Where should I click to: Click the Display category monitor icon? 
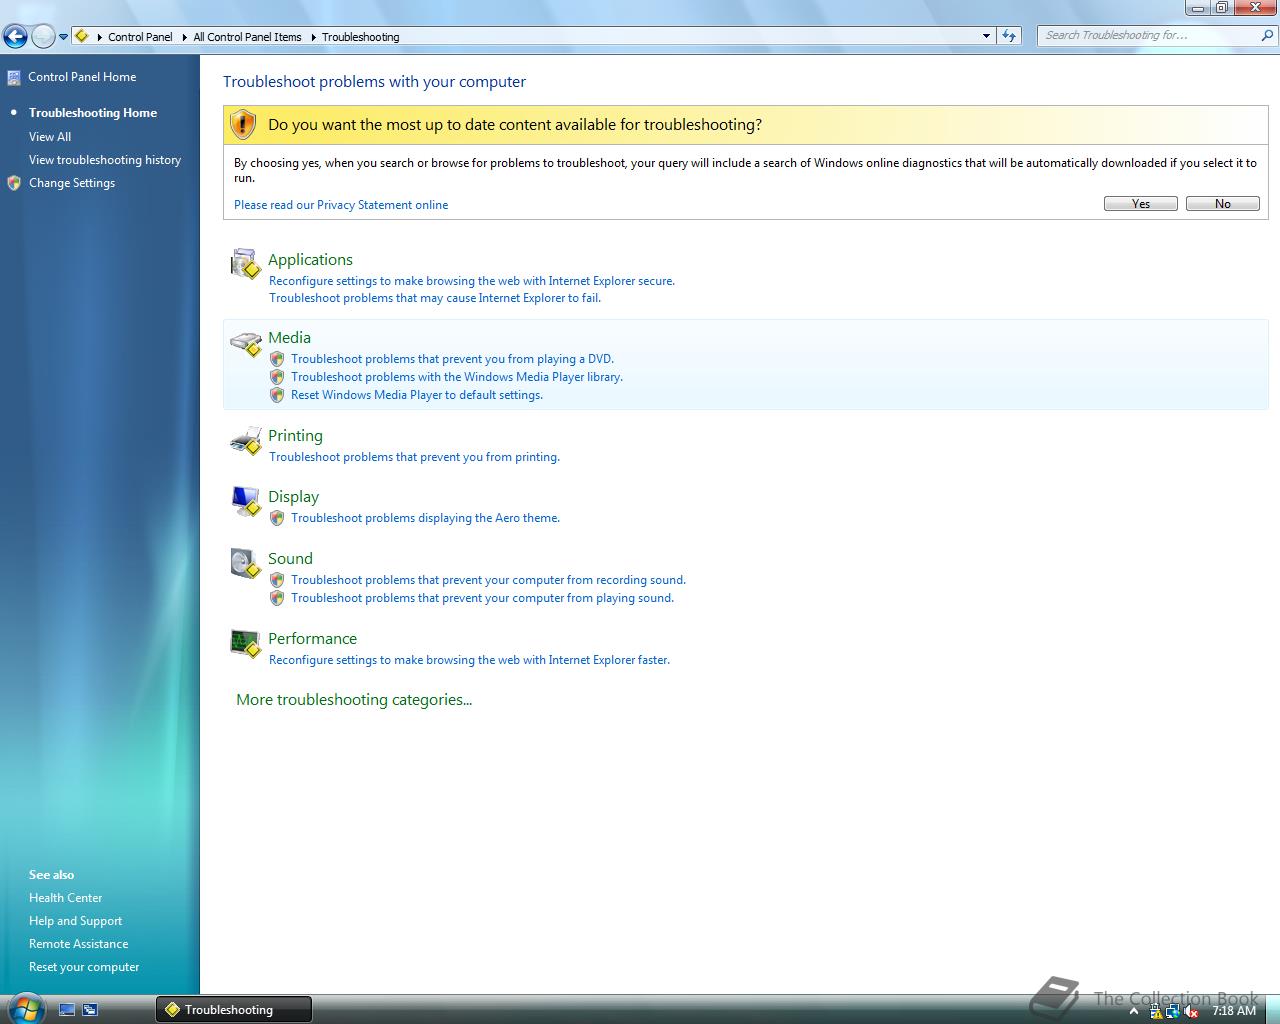[246, 501]
